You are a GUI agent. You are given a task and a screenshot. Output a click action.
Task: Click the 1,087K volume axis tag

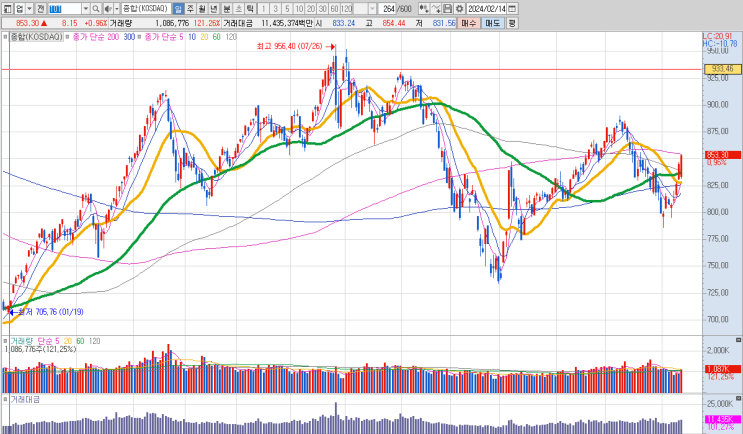723,369
